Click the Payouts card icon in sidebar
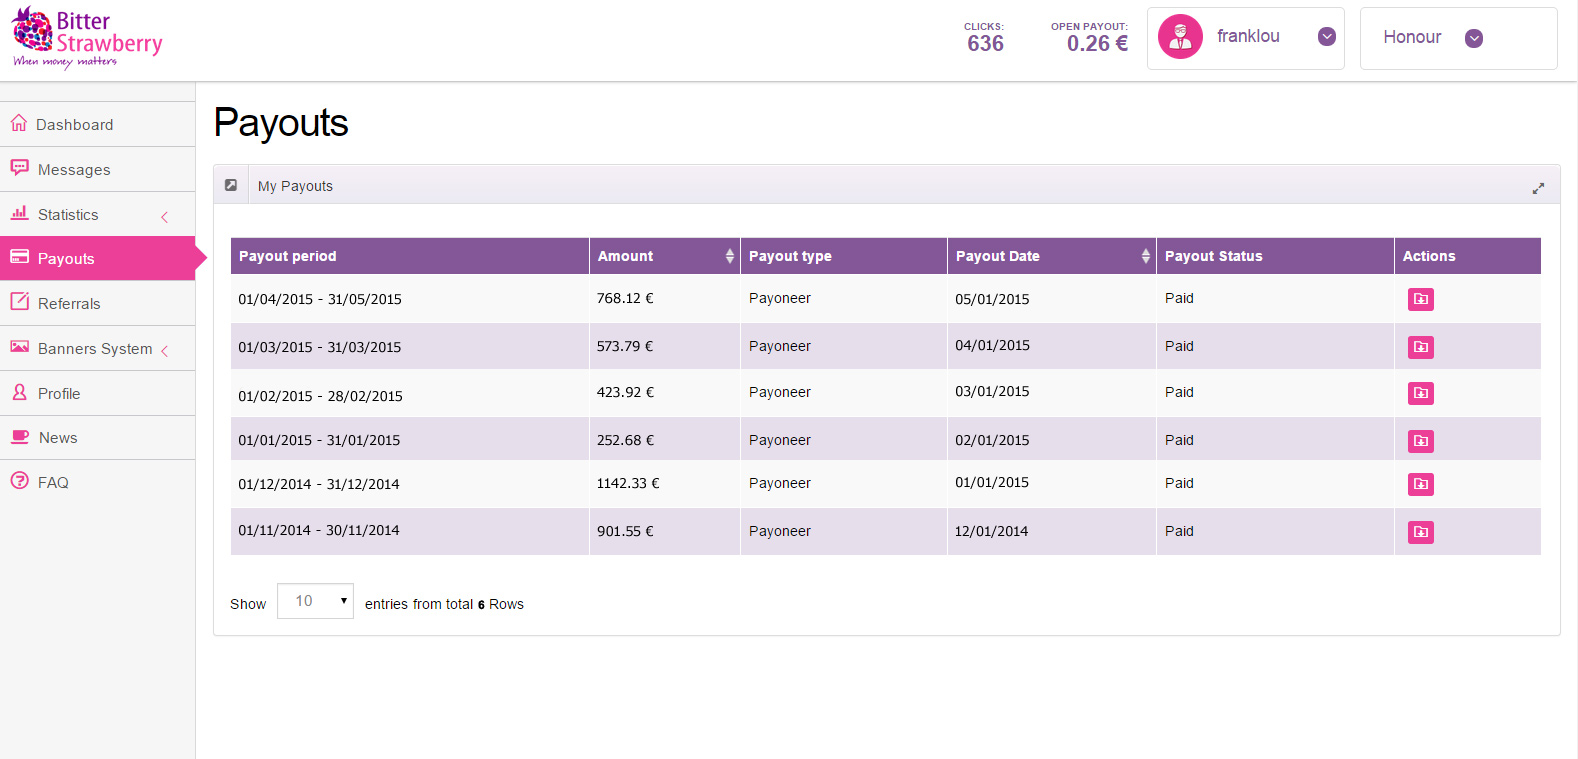Viewport: 1578px width, 759px height. tap(19, 257)
